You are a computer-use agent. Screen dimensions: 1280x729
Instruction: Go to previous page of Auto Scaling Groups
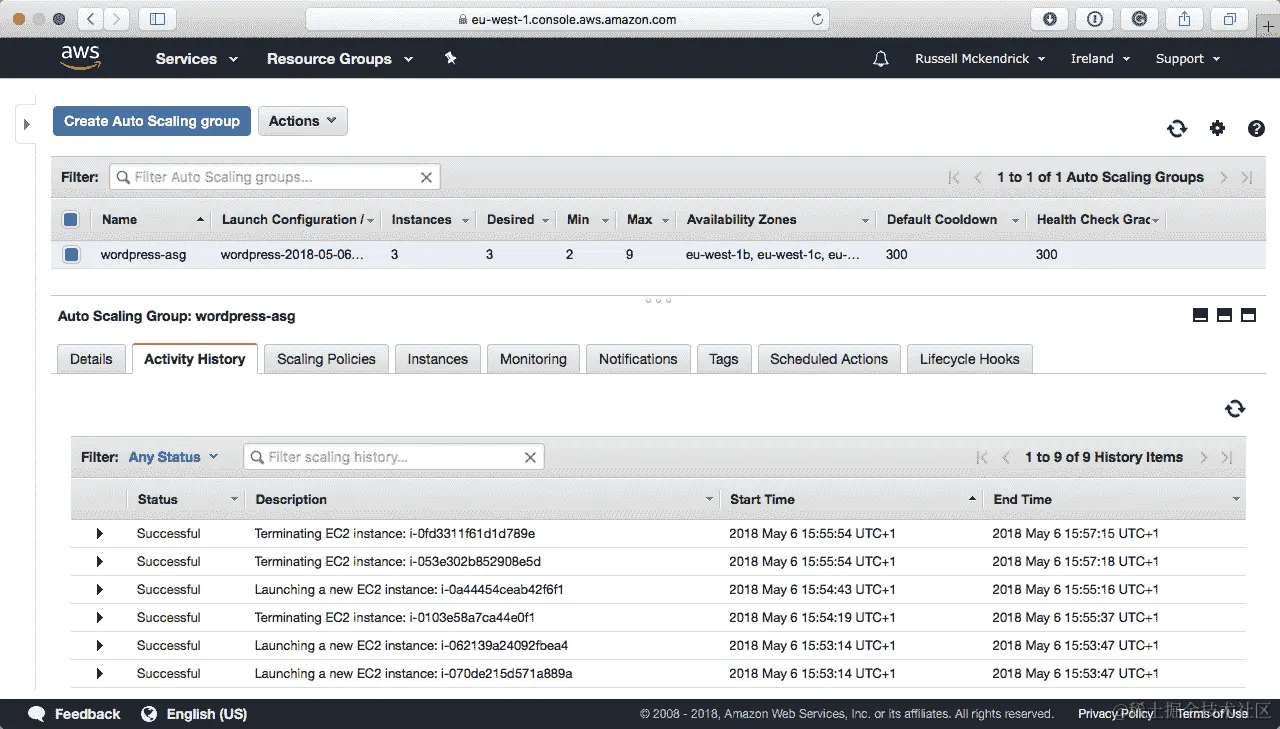978,177
